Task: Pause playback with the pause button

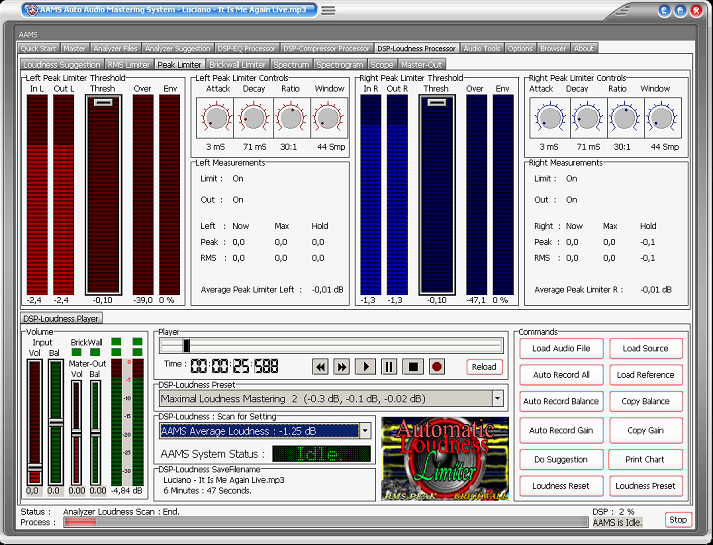Action: pyautogui.click(x=389, y=366)
